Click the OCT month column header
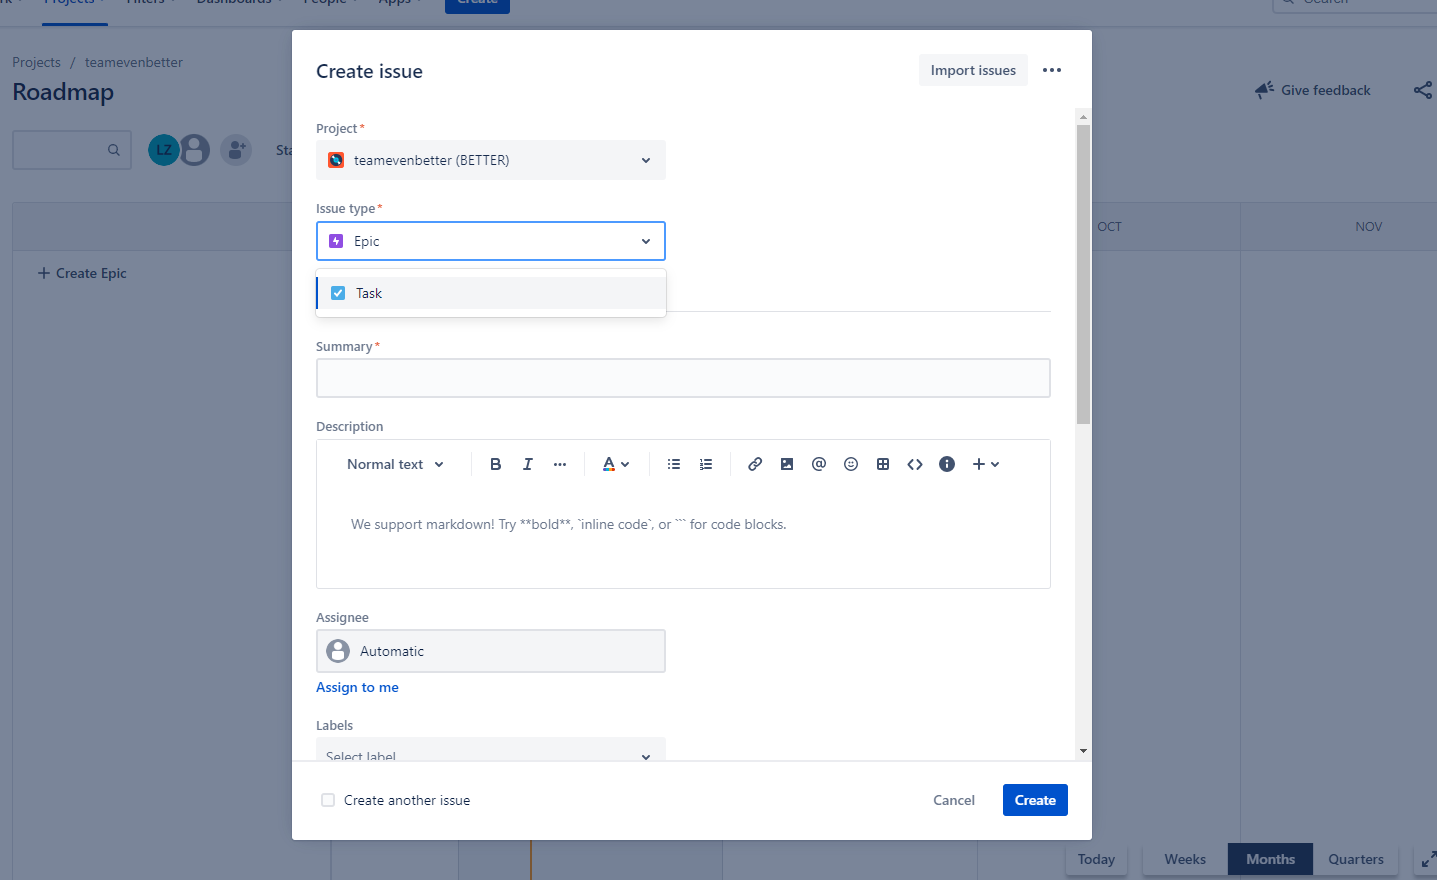The width and height of the screenshot is (1437, 880). click(x=1109, y=227)
